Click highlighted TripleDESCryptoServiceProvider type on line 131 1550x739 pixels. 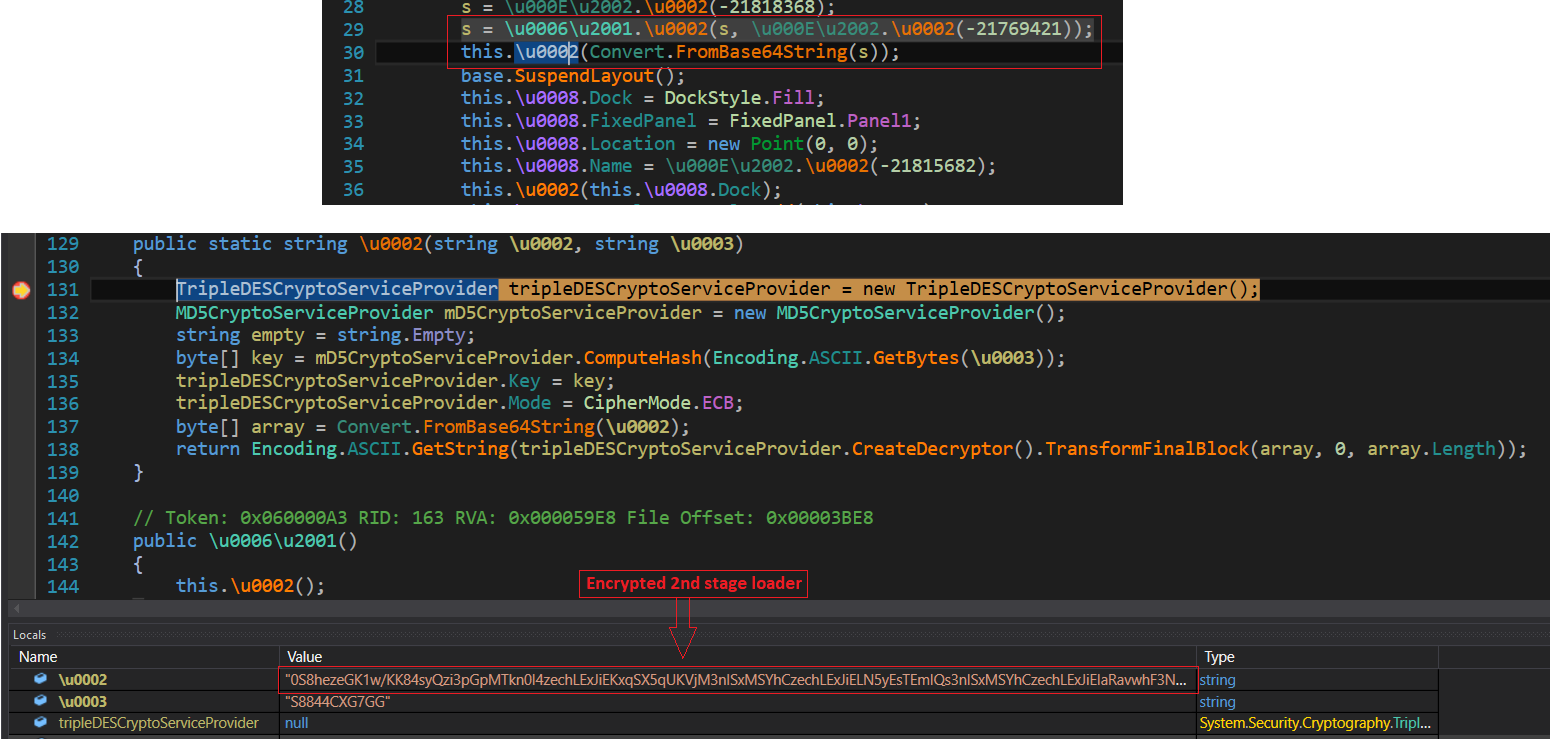pyautogui.click(x=337, y=289)
